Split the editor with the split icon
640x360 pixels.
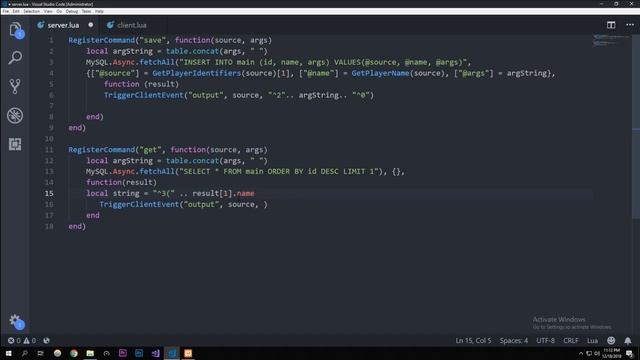[611, 25]
